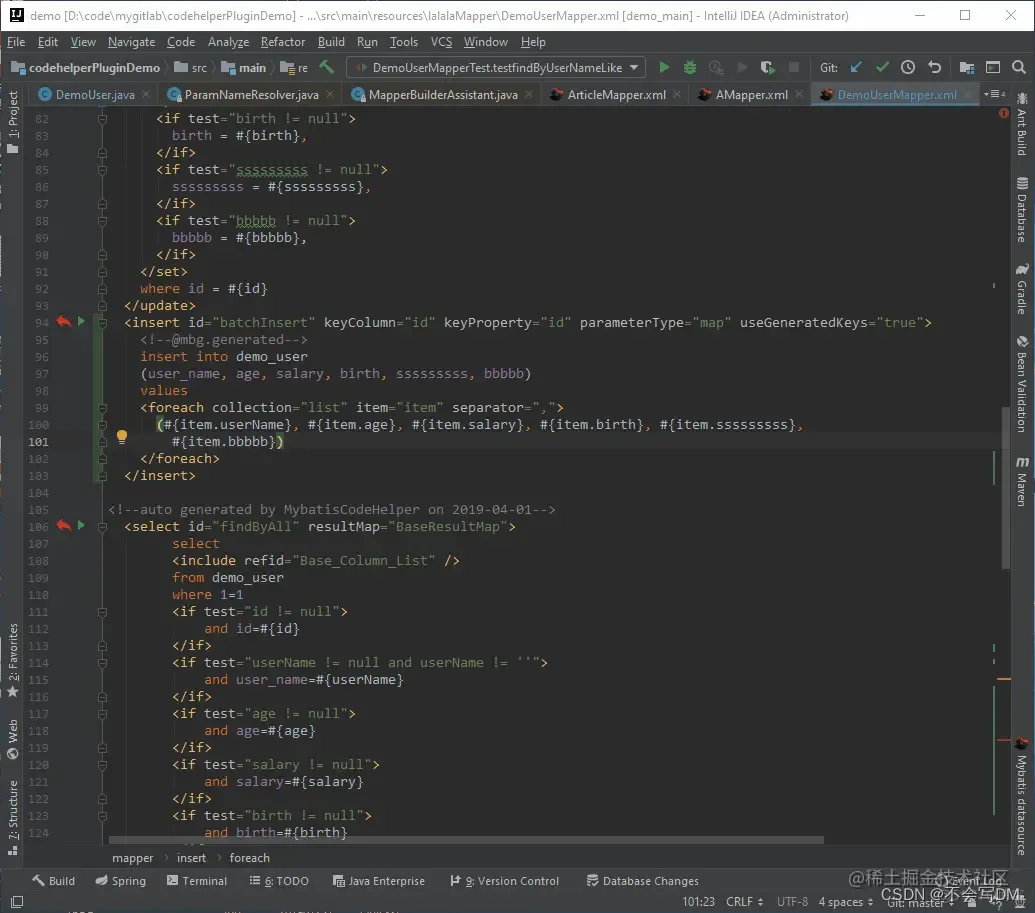
Task: Toggle the Database side panel
Action: click(x=1022, y=210)
